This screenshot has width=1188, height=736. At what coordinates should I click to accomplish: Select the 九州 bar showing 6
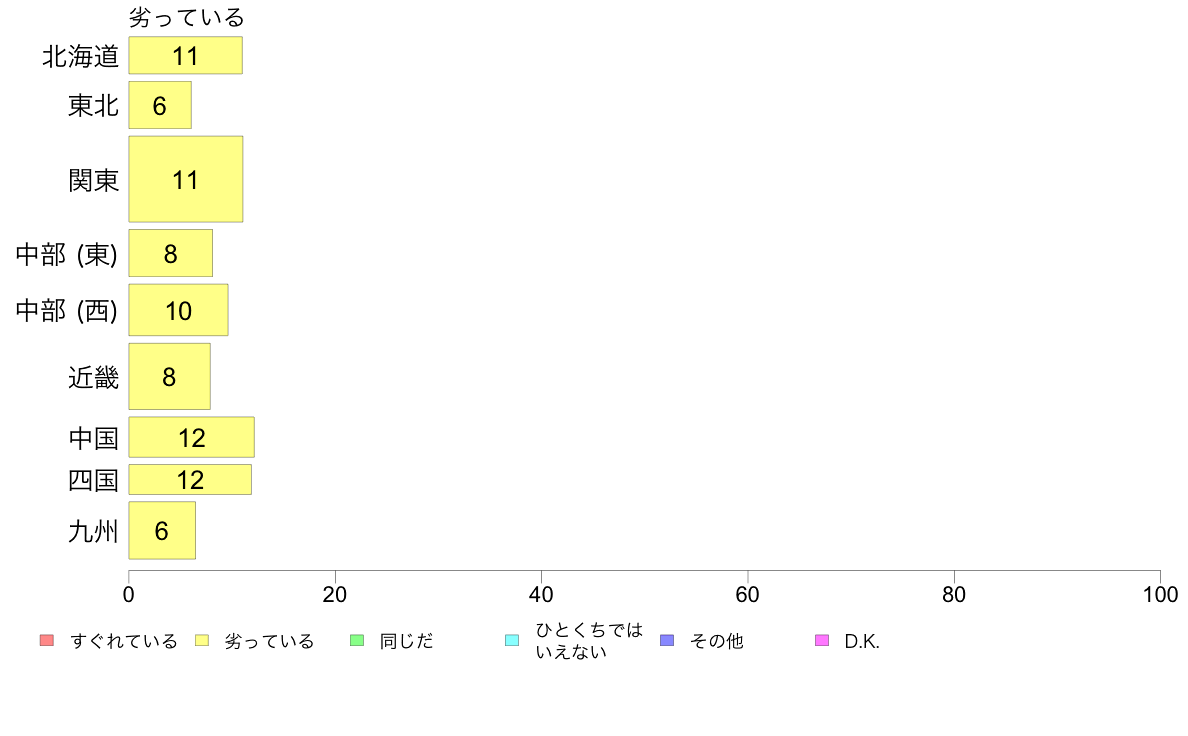click(x=162, y=531)
